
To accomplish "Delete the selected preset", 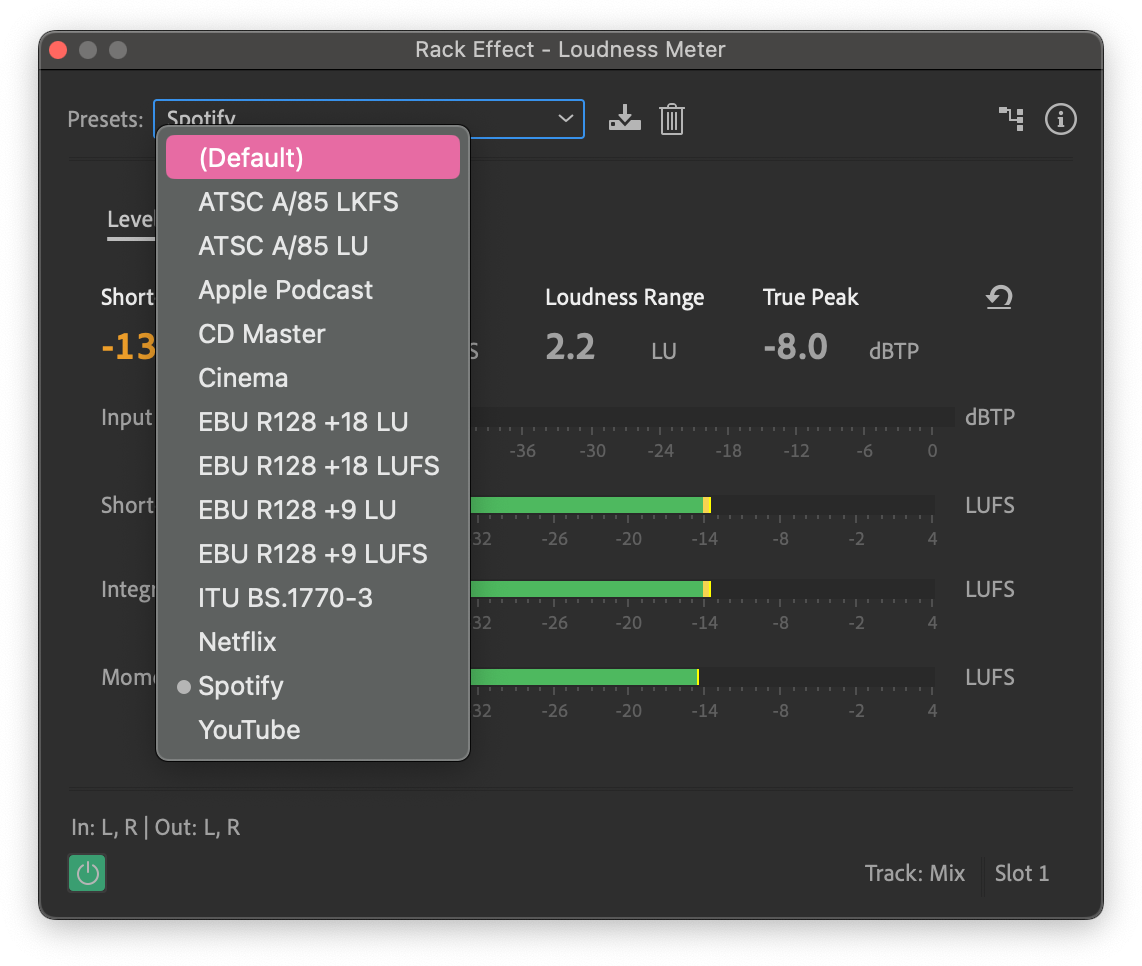I will (671, 119).
